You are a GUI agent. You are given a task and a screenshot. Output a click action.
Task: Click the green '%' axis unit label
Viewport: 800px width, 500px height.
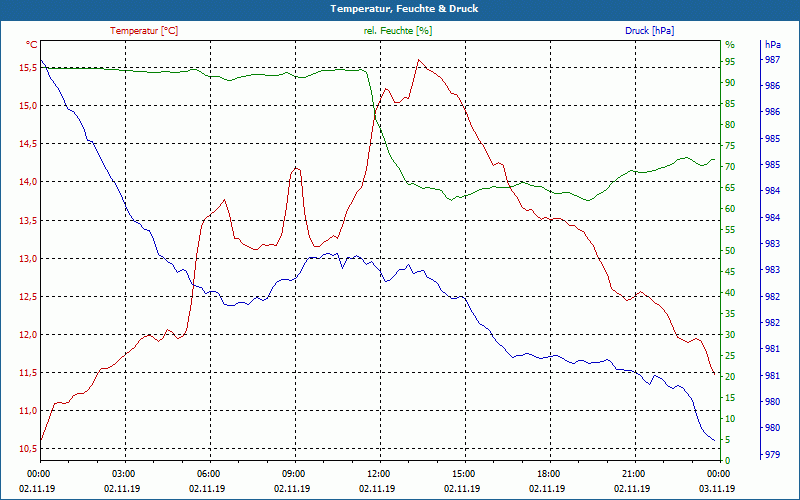pyautogui.click(x=729, y=45)
